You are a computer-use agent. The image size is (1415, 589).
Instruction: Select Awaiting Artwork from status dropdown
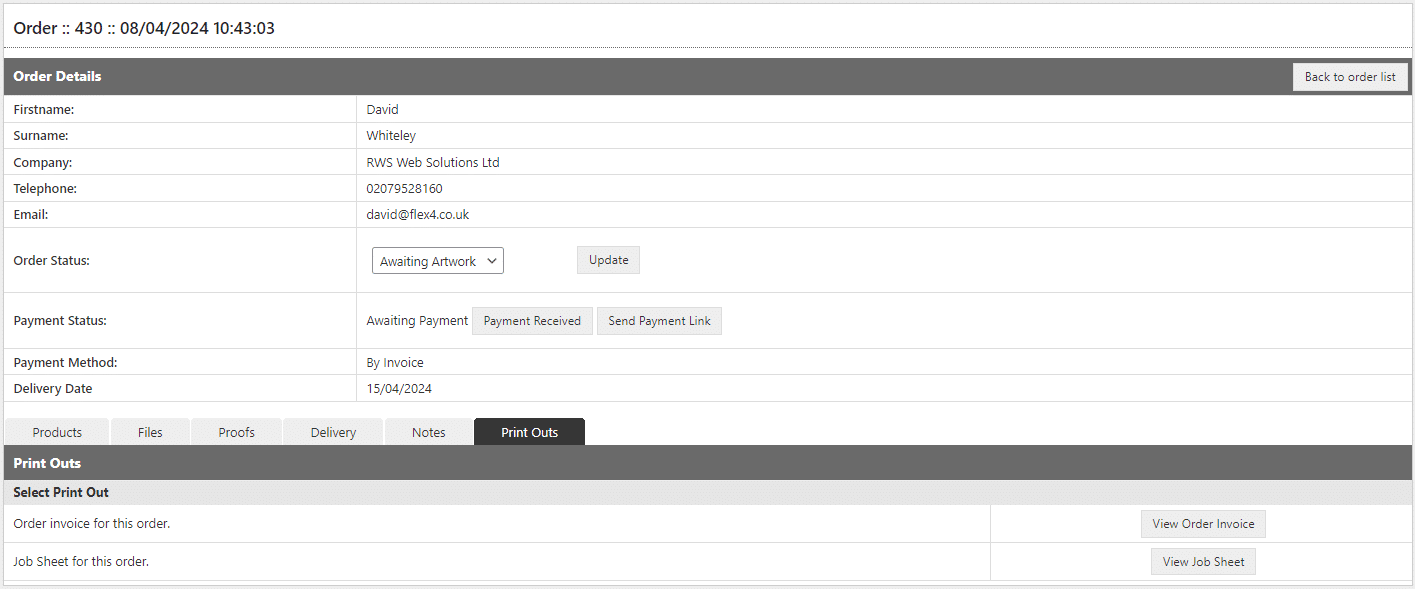pos(437,260)
